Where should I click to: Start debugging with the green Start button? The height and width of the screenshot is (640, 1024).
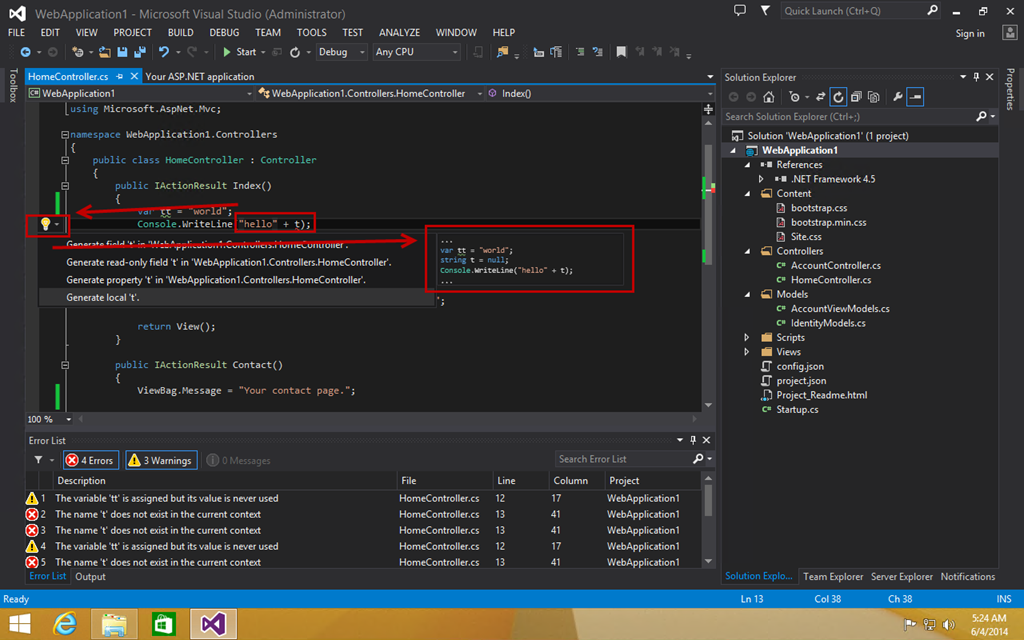(240, 52)
